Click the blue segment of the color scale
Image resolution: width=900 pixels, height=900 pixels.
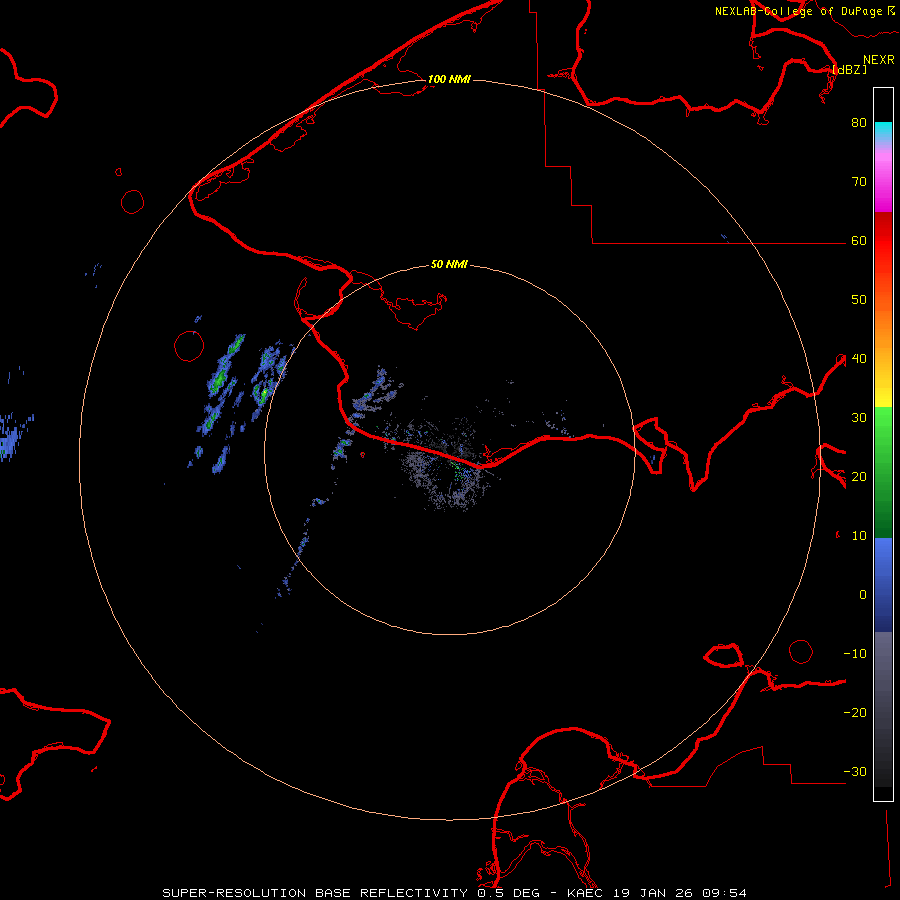883,585
